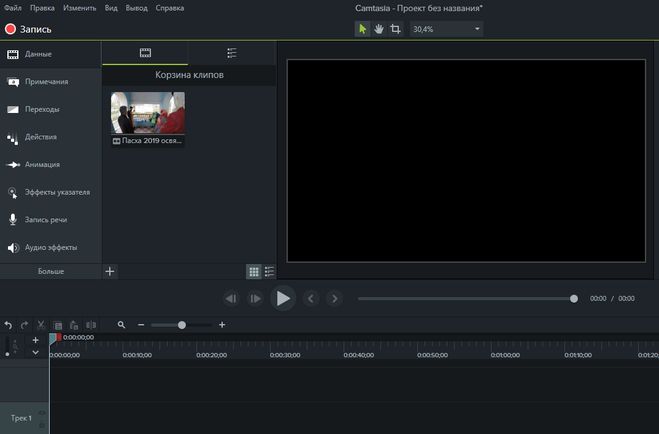Select the Пасха 2019 clip thumbnail
Viewport: 659px width, 434px height.
148,119
